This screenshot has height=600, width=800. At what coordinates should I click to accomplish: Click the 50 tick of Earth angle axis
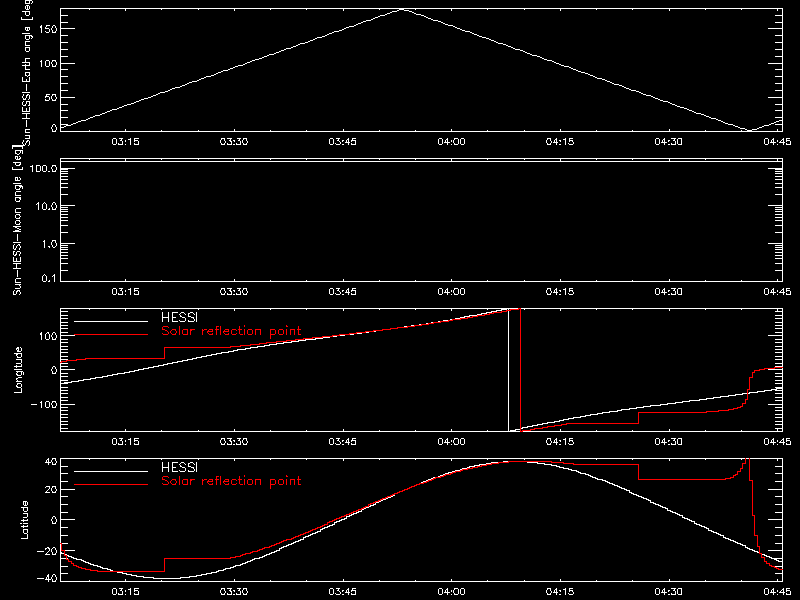coord(51,97)
